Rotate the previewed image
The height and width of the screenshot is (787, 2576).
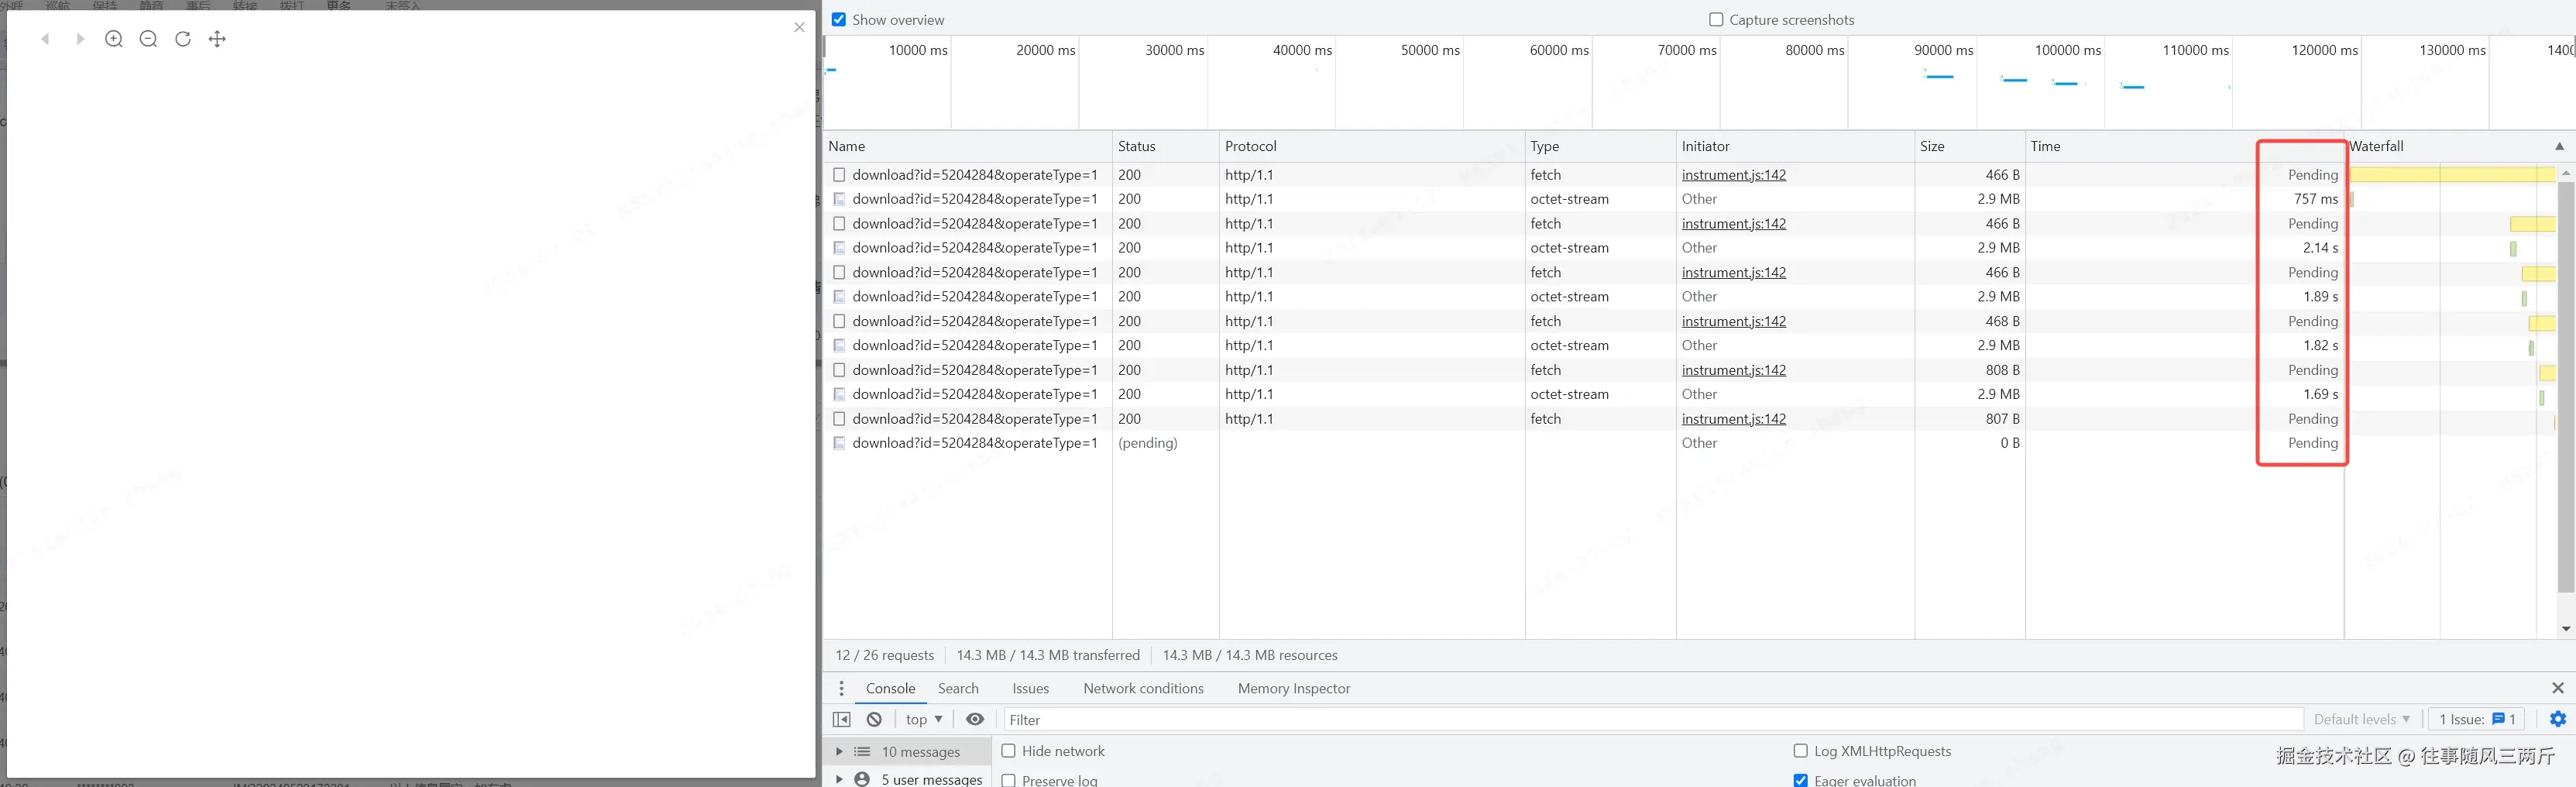click(x=183, y=39)
